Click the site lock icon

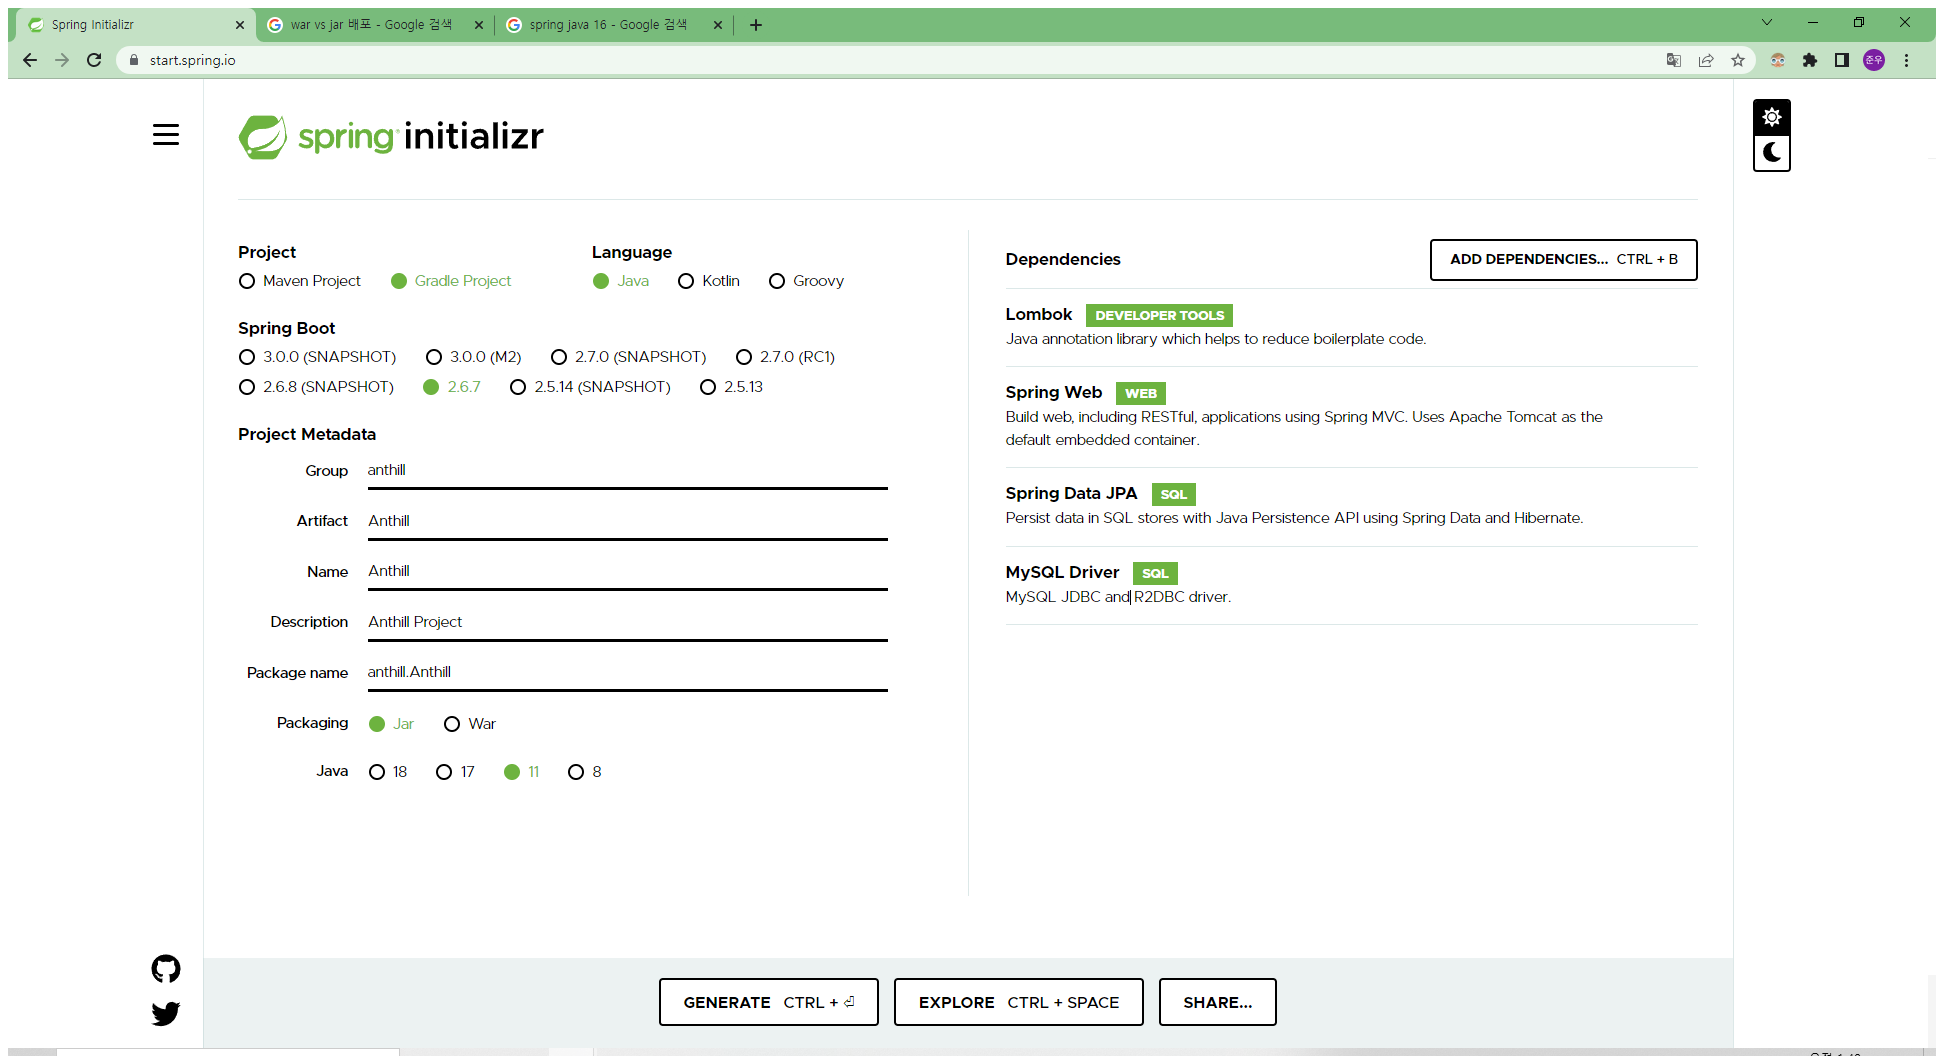(134, 60)
